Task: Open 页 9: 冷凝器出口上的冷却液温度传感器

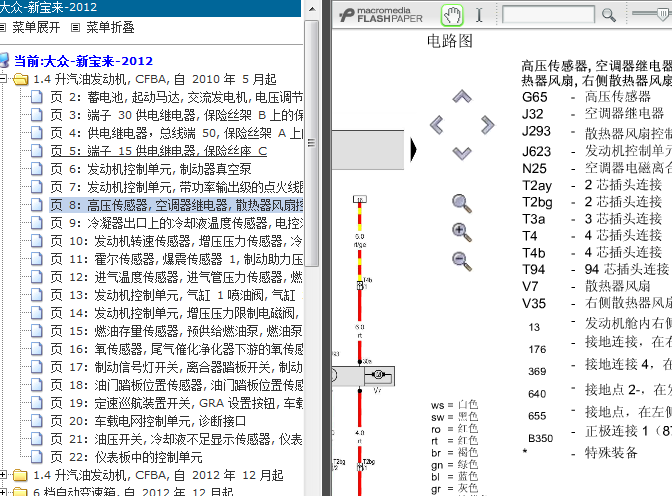Action: point(177,223)
